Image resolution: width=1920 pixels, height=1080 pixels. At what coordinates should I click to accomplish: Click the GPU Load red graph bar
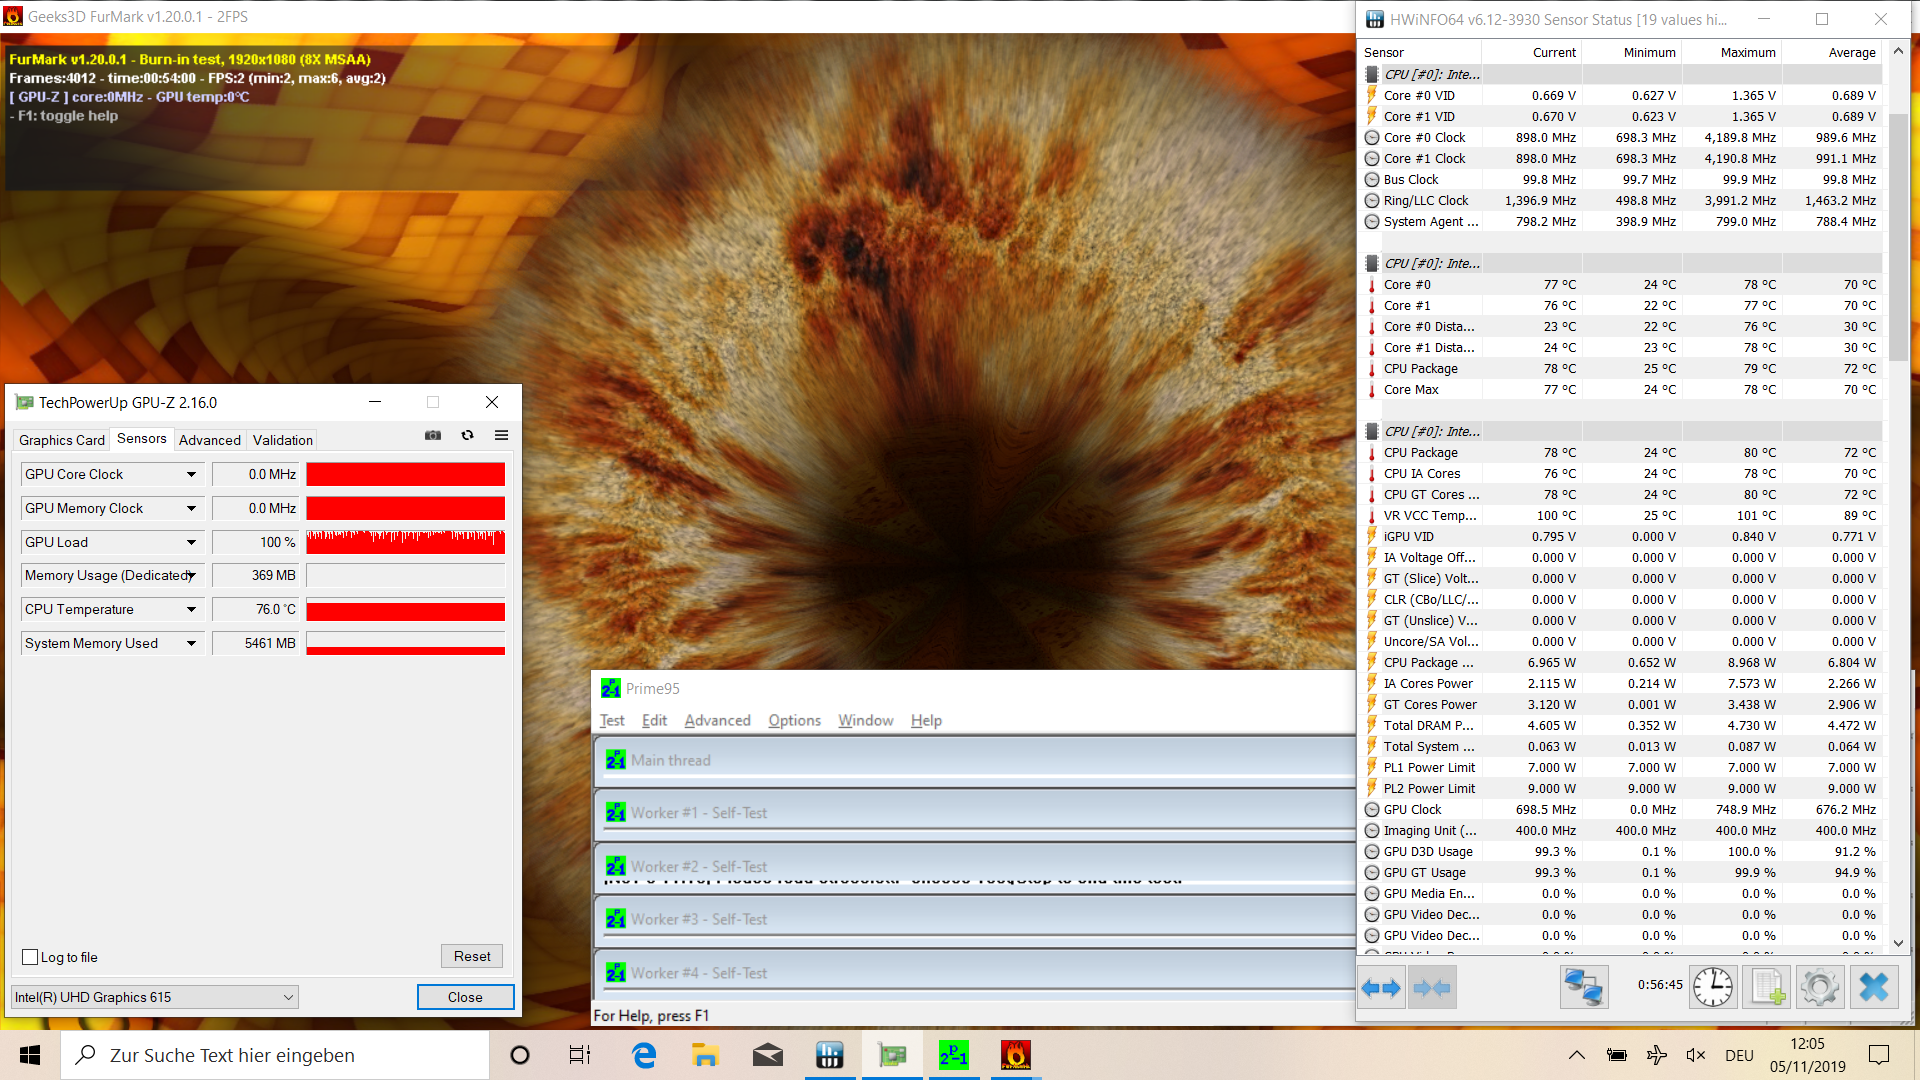click(405, 542)
